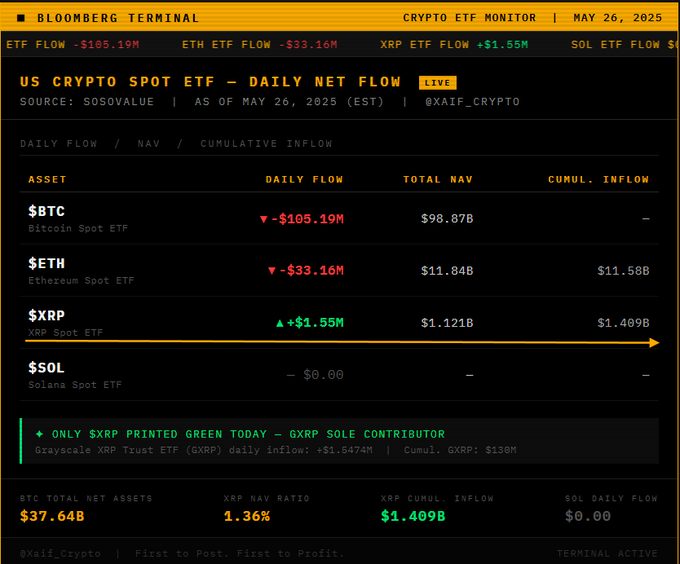Click the MAY 26, 2025 header date

618,18
